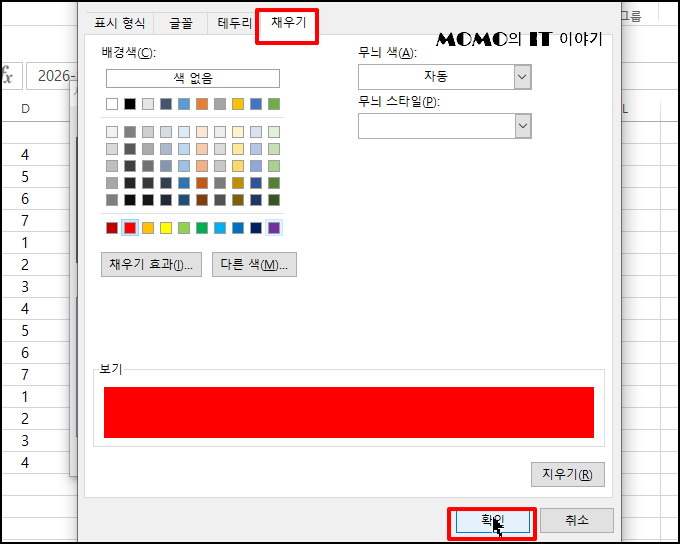The width and height of the screenshot is (680, 544).
Task: Pick the royal blue theme color in top row
Action: pos(256,104)
